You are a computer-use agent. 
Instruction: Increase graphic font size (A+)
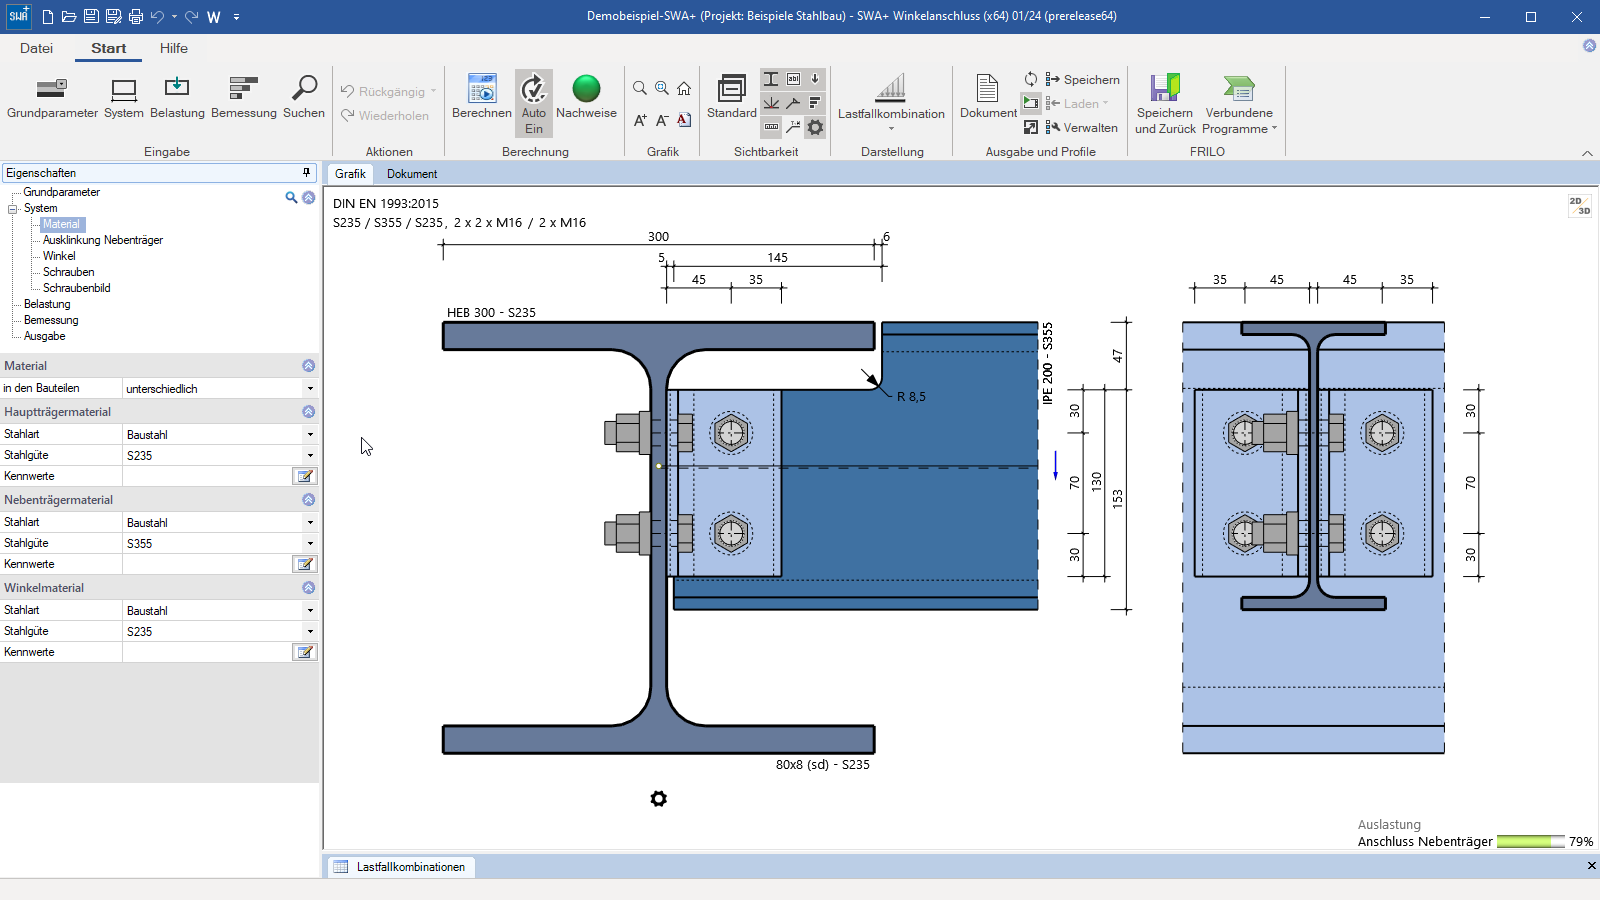pyautogui.click(x=640, y=120)
